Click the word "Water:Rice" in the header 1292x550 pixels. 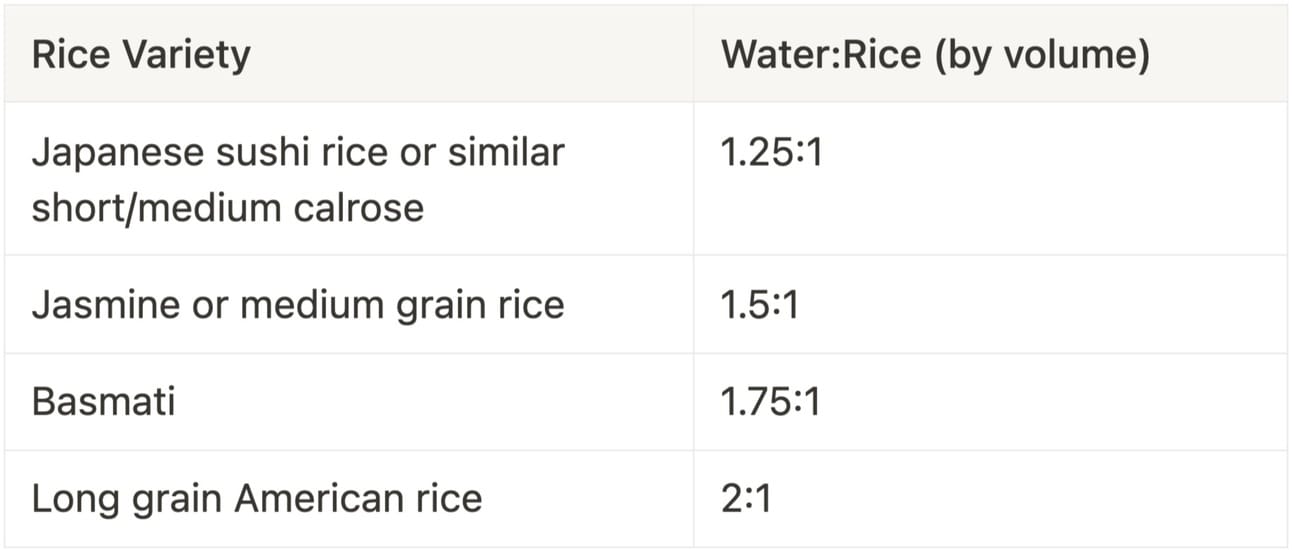pos(820,55)
